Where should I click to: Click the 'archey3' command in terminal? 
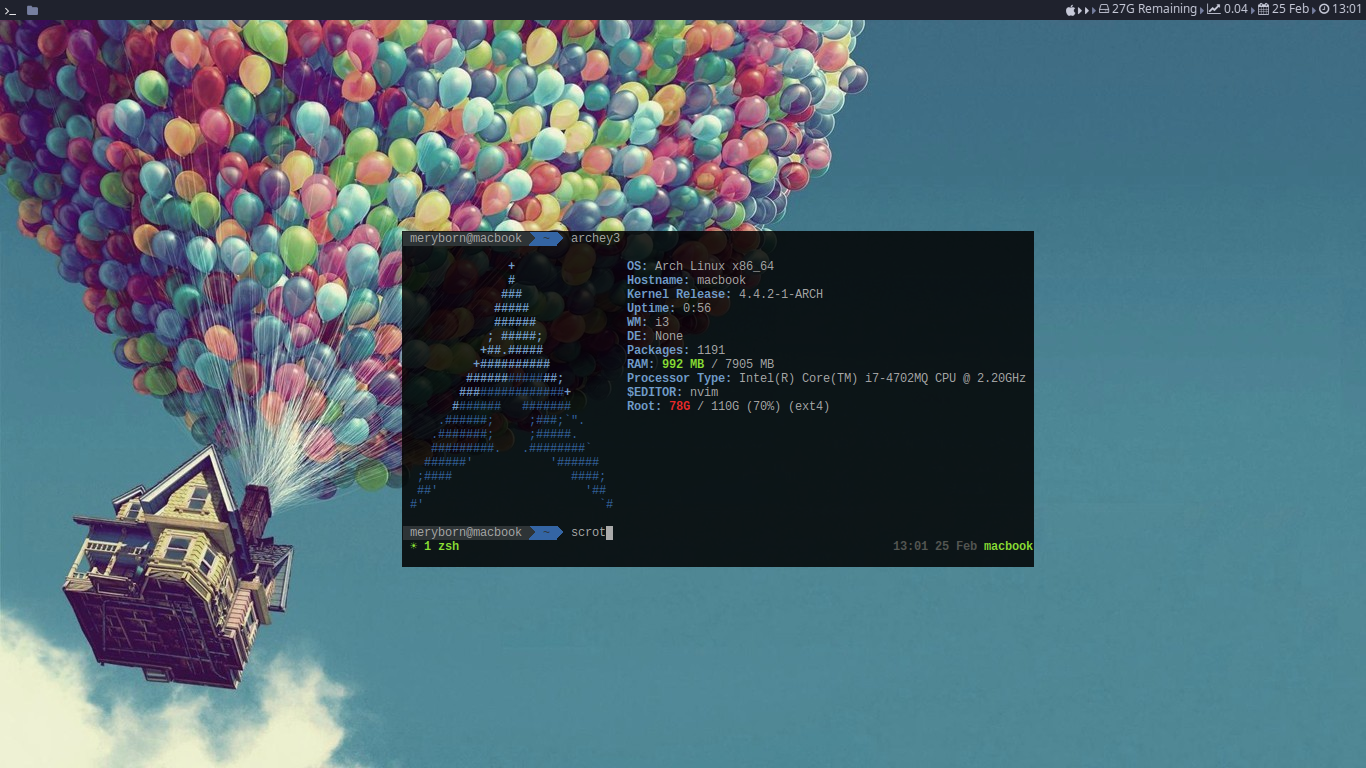click(x=595, y=239)
